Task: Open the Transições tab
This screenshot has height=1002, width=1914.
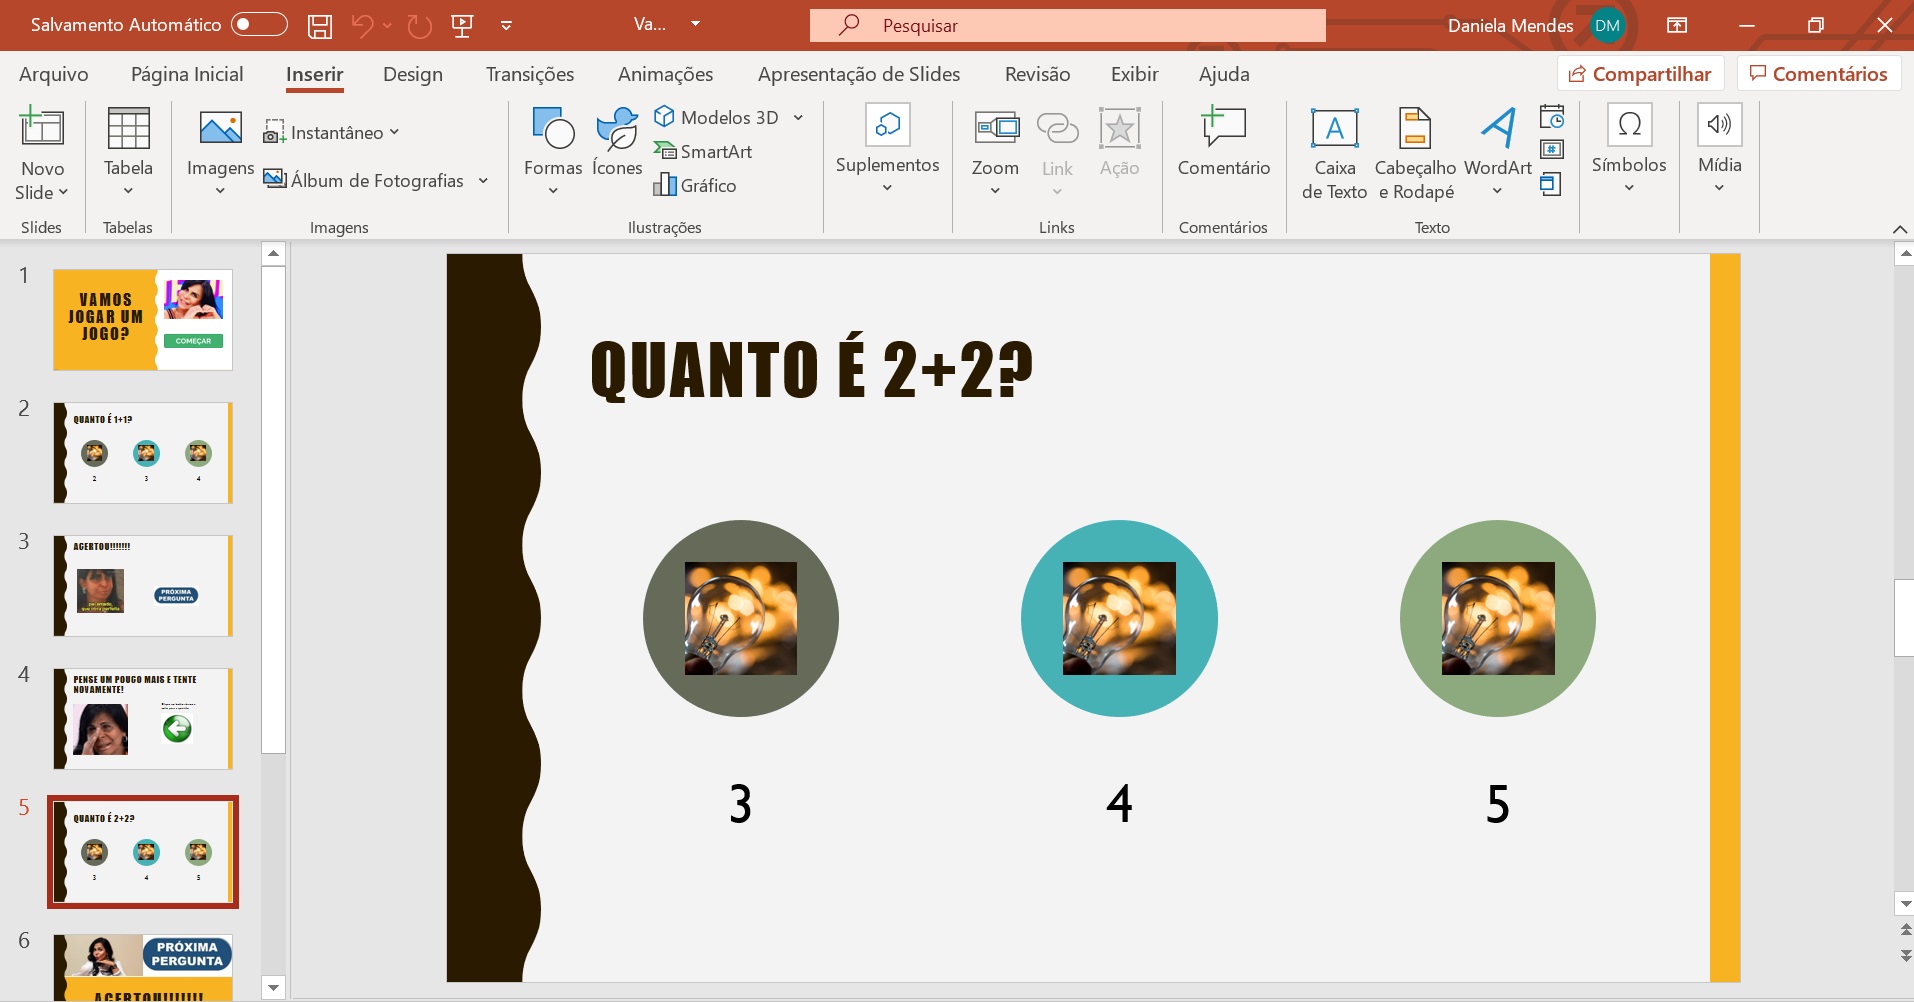Action: (530, 74)
